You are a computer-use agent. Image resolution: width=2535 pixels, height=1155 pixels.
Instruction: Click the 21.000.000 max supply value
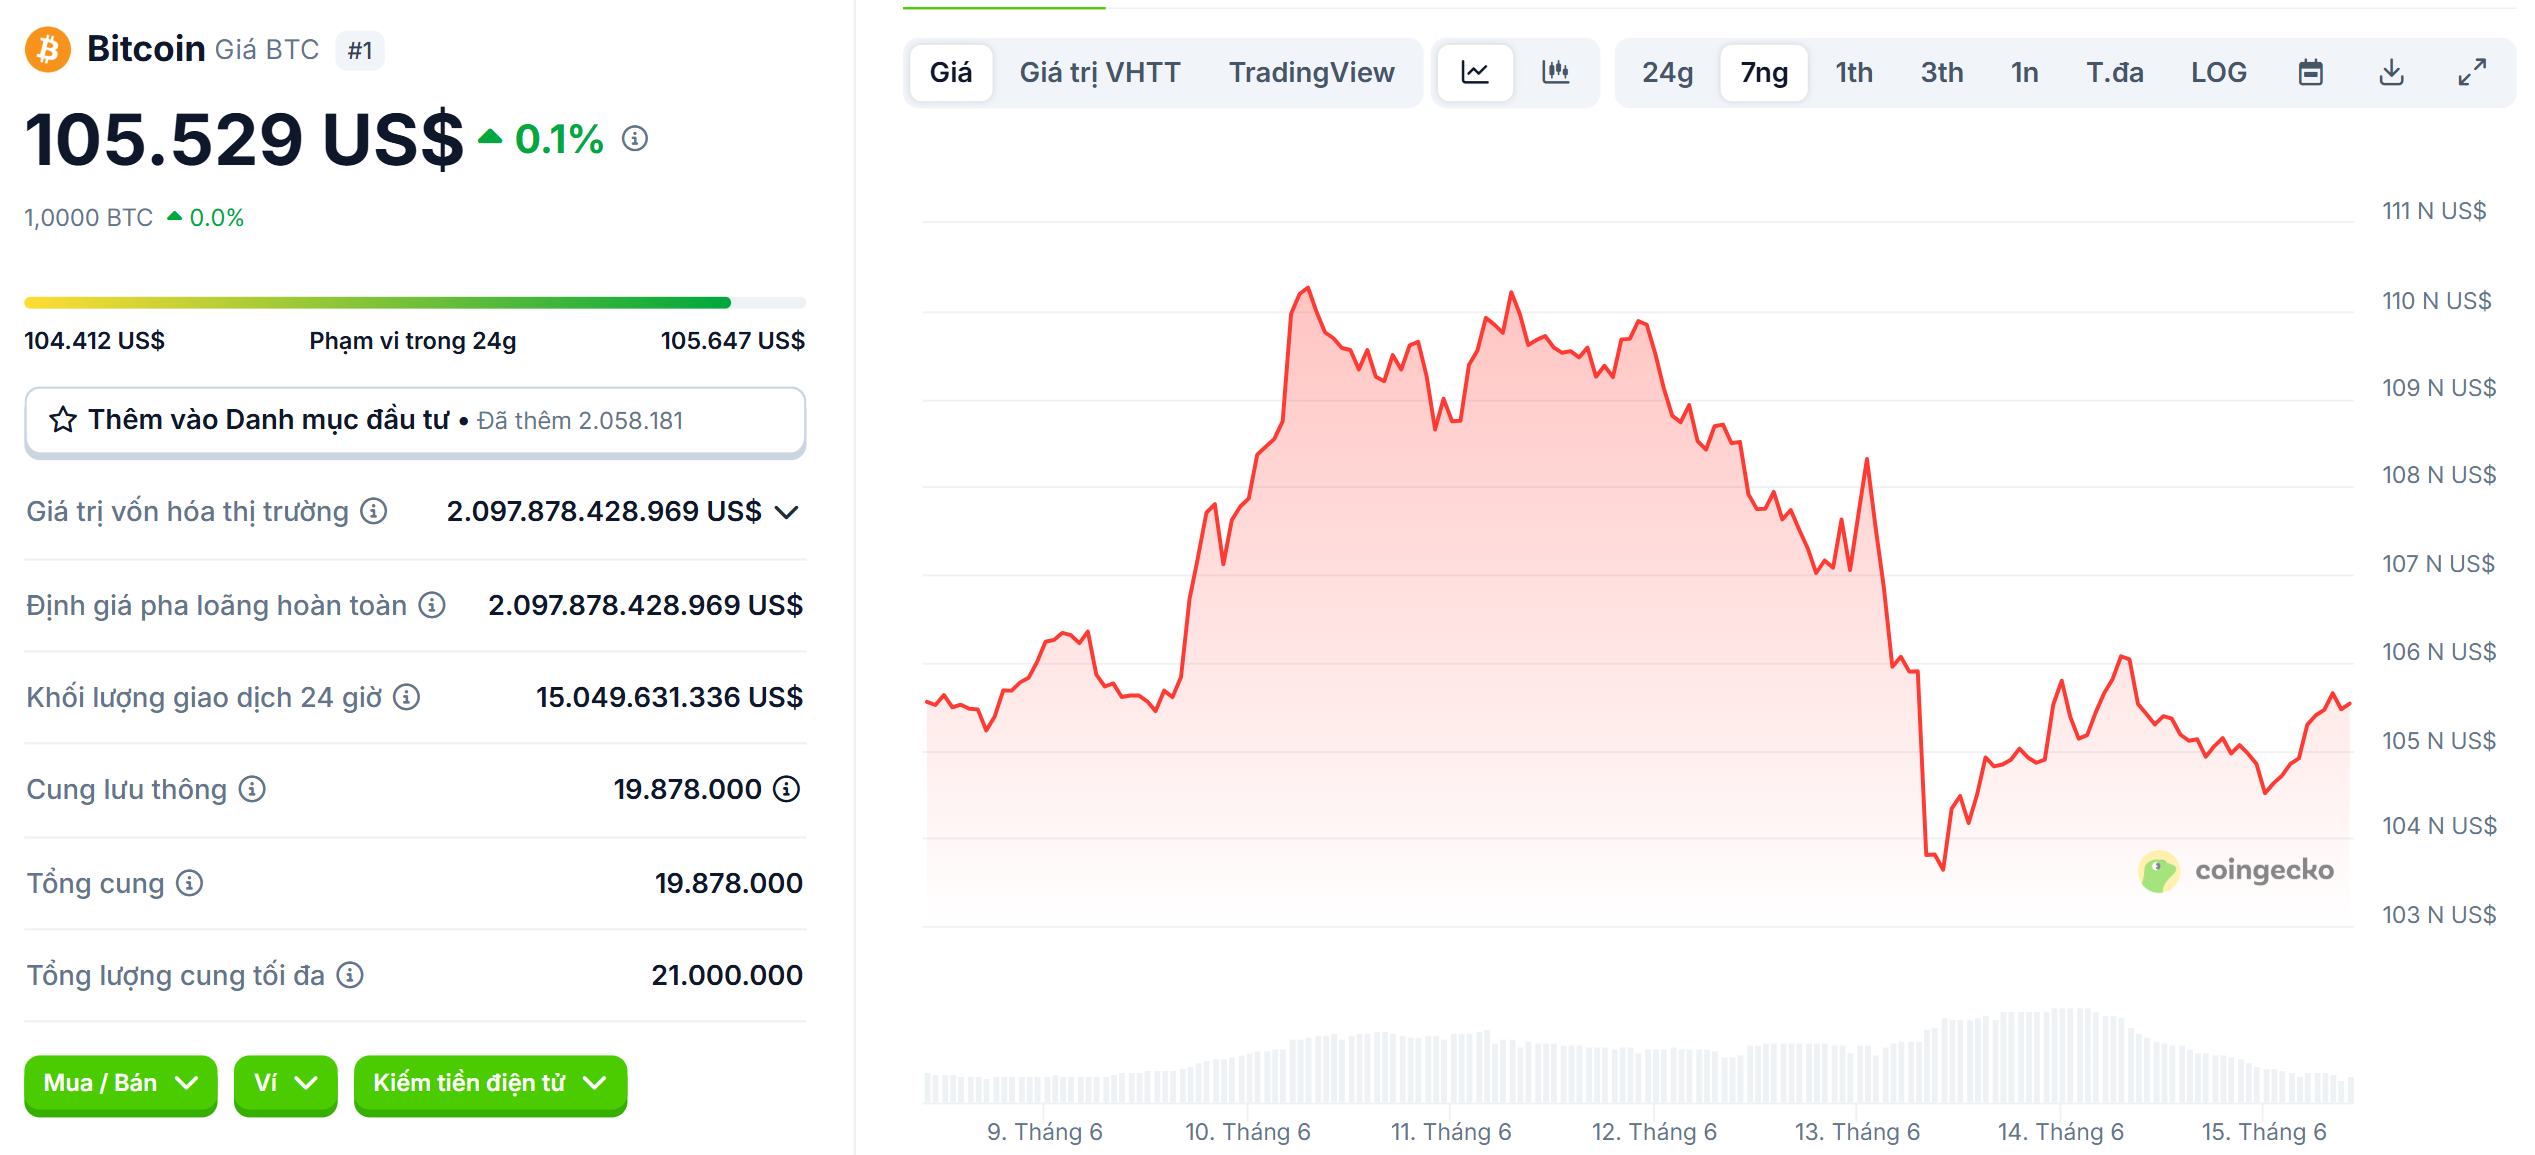coord(727,975)
